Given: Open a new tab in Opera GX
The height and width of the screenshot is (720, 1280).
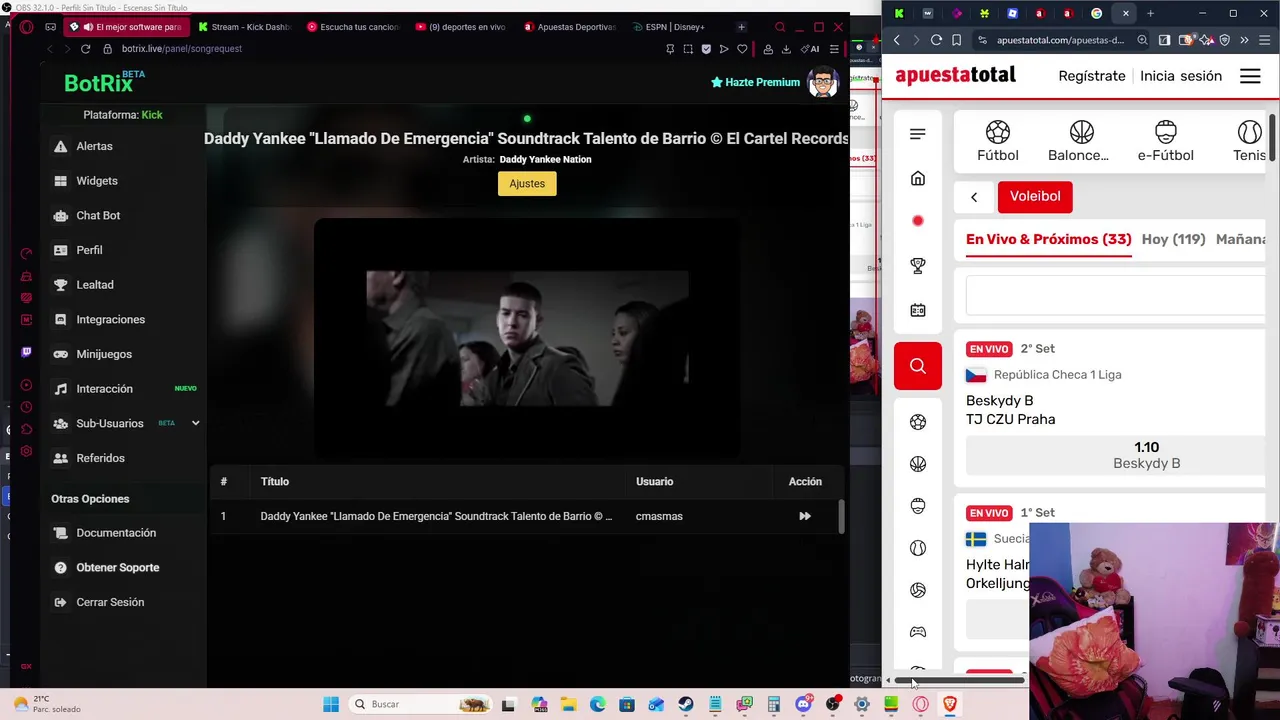Looking at the screenshot, I should coord(741,27).
